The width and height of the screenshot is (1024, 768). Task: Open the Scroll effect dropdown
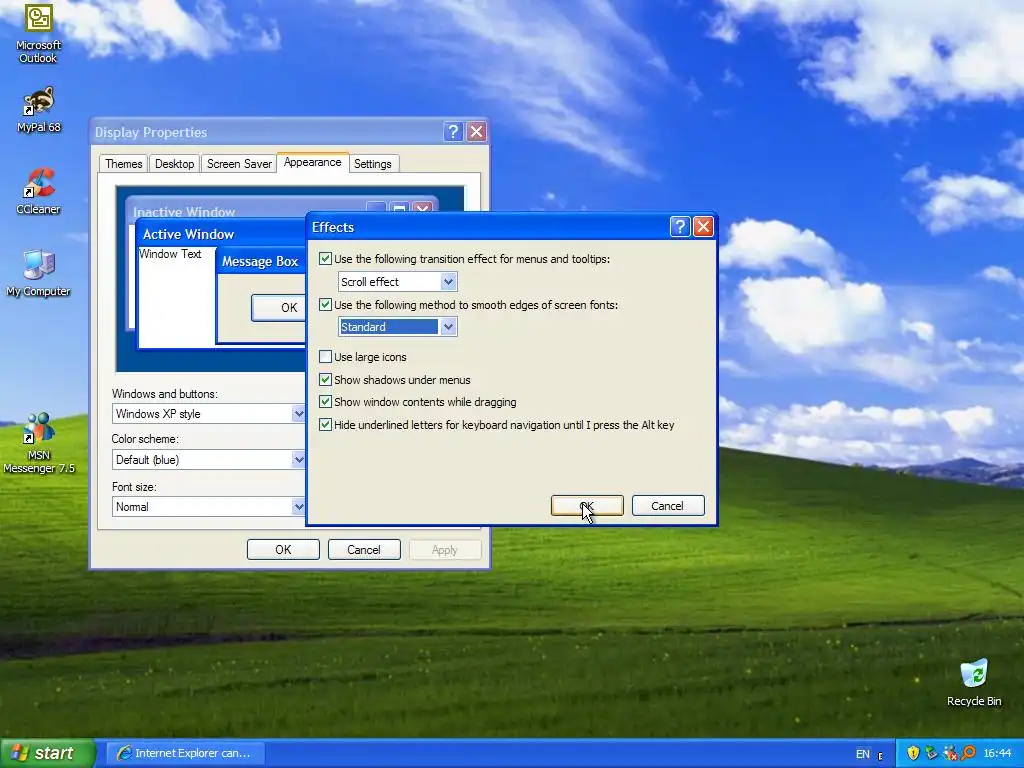point(398,281)
